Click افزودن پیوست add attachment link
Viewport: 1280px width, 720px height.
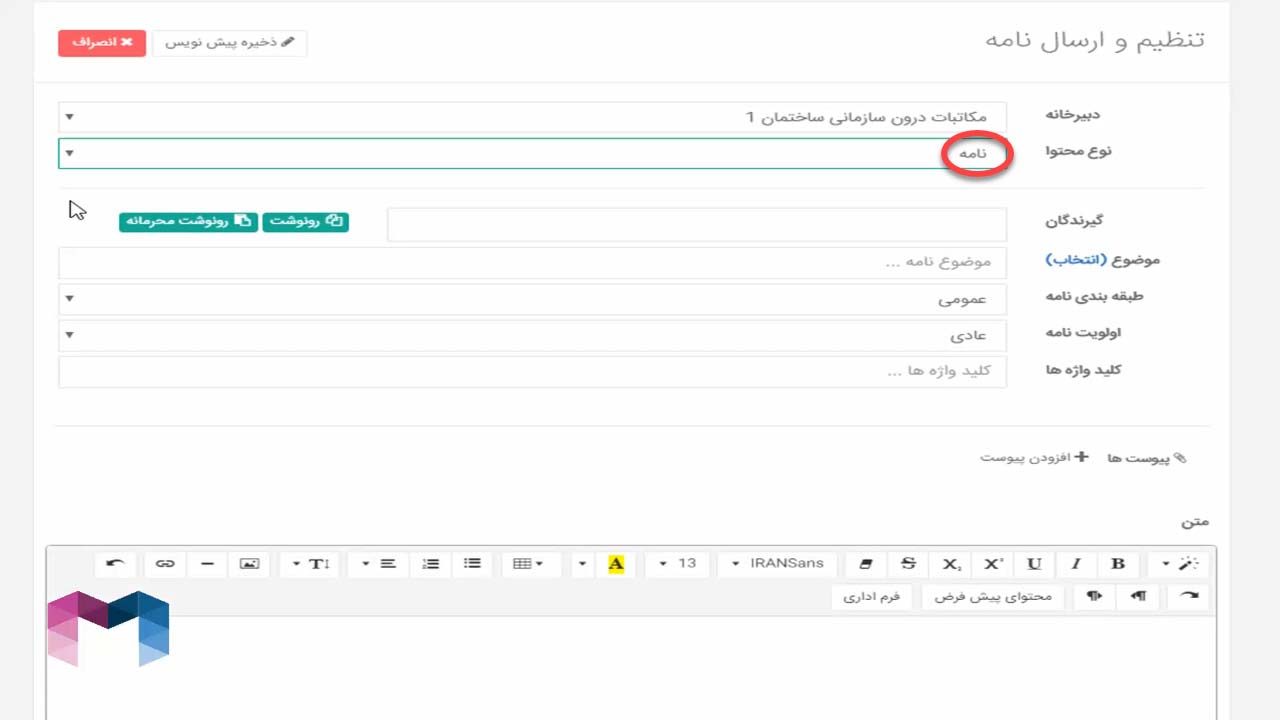click(1034, 457)
